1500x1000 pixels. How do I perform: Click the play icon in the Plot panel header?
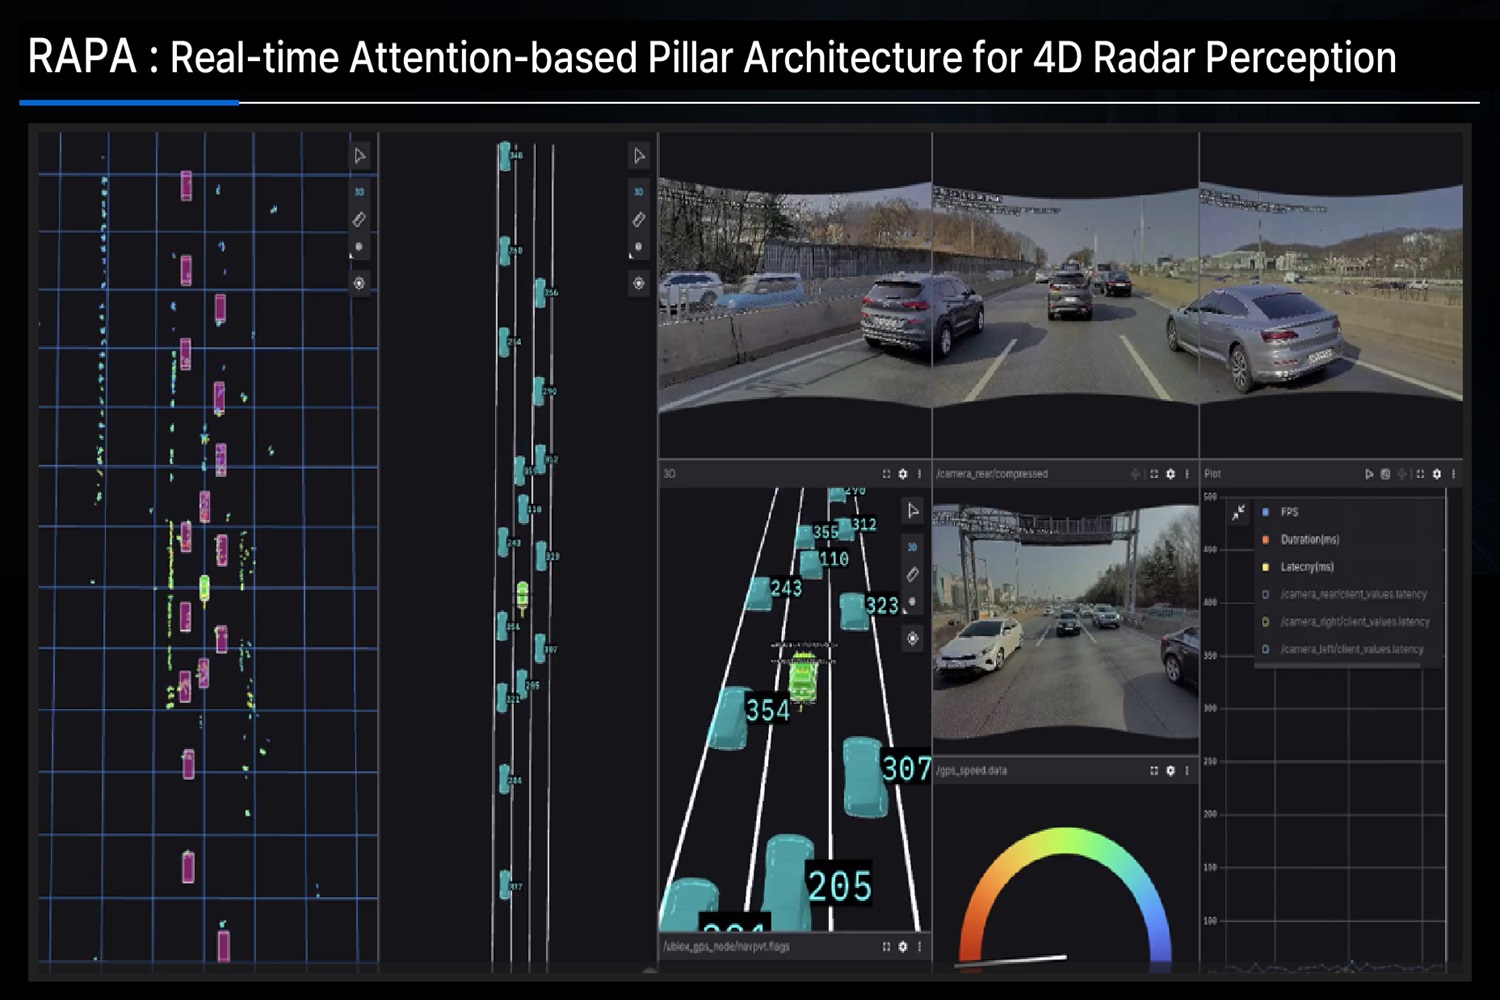[1369, 474]
